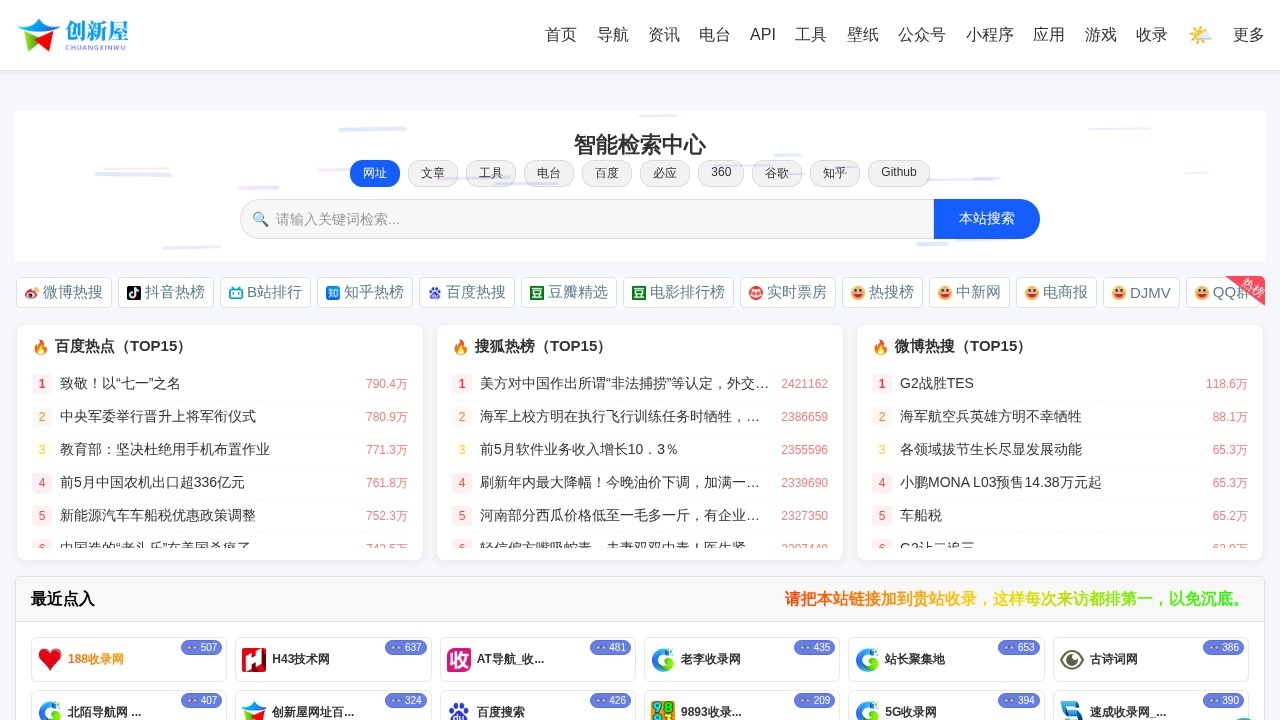Click the fire icon beside 百度热点 heading
1280x720 pixels.
coord(41,347)
